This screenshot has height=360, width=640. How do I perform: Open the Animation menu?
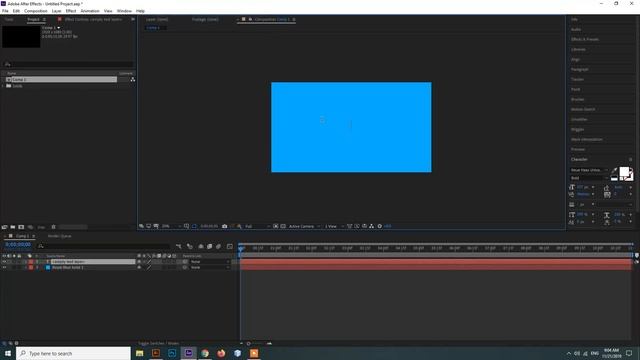(90, 11)
